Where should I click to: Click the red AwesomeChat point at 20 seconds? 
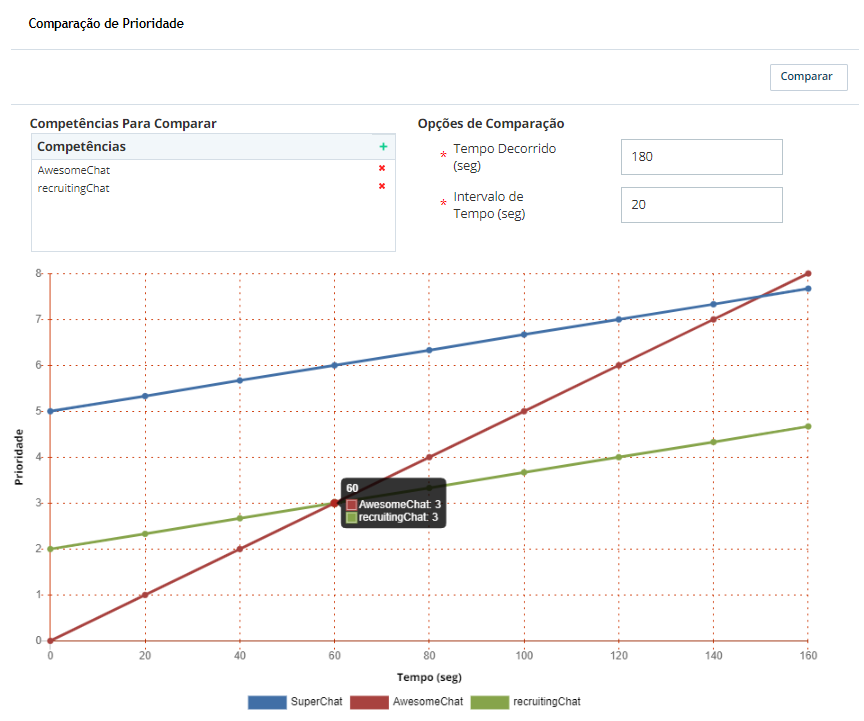(145, 595)
